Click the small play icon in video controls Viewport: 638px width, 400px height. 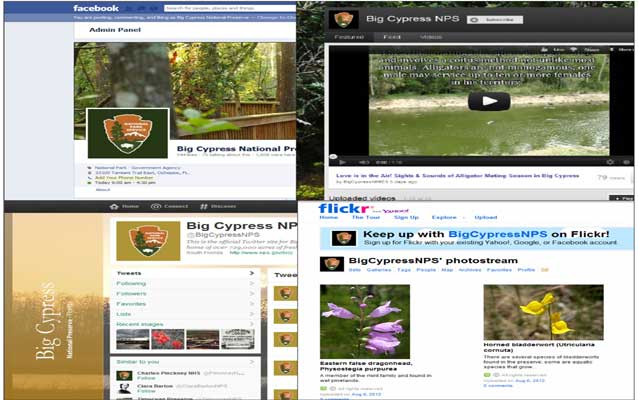click(x=343, y=162)
